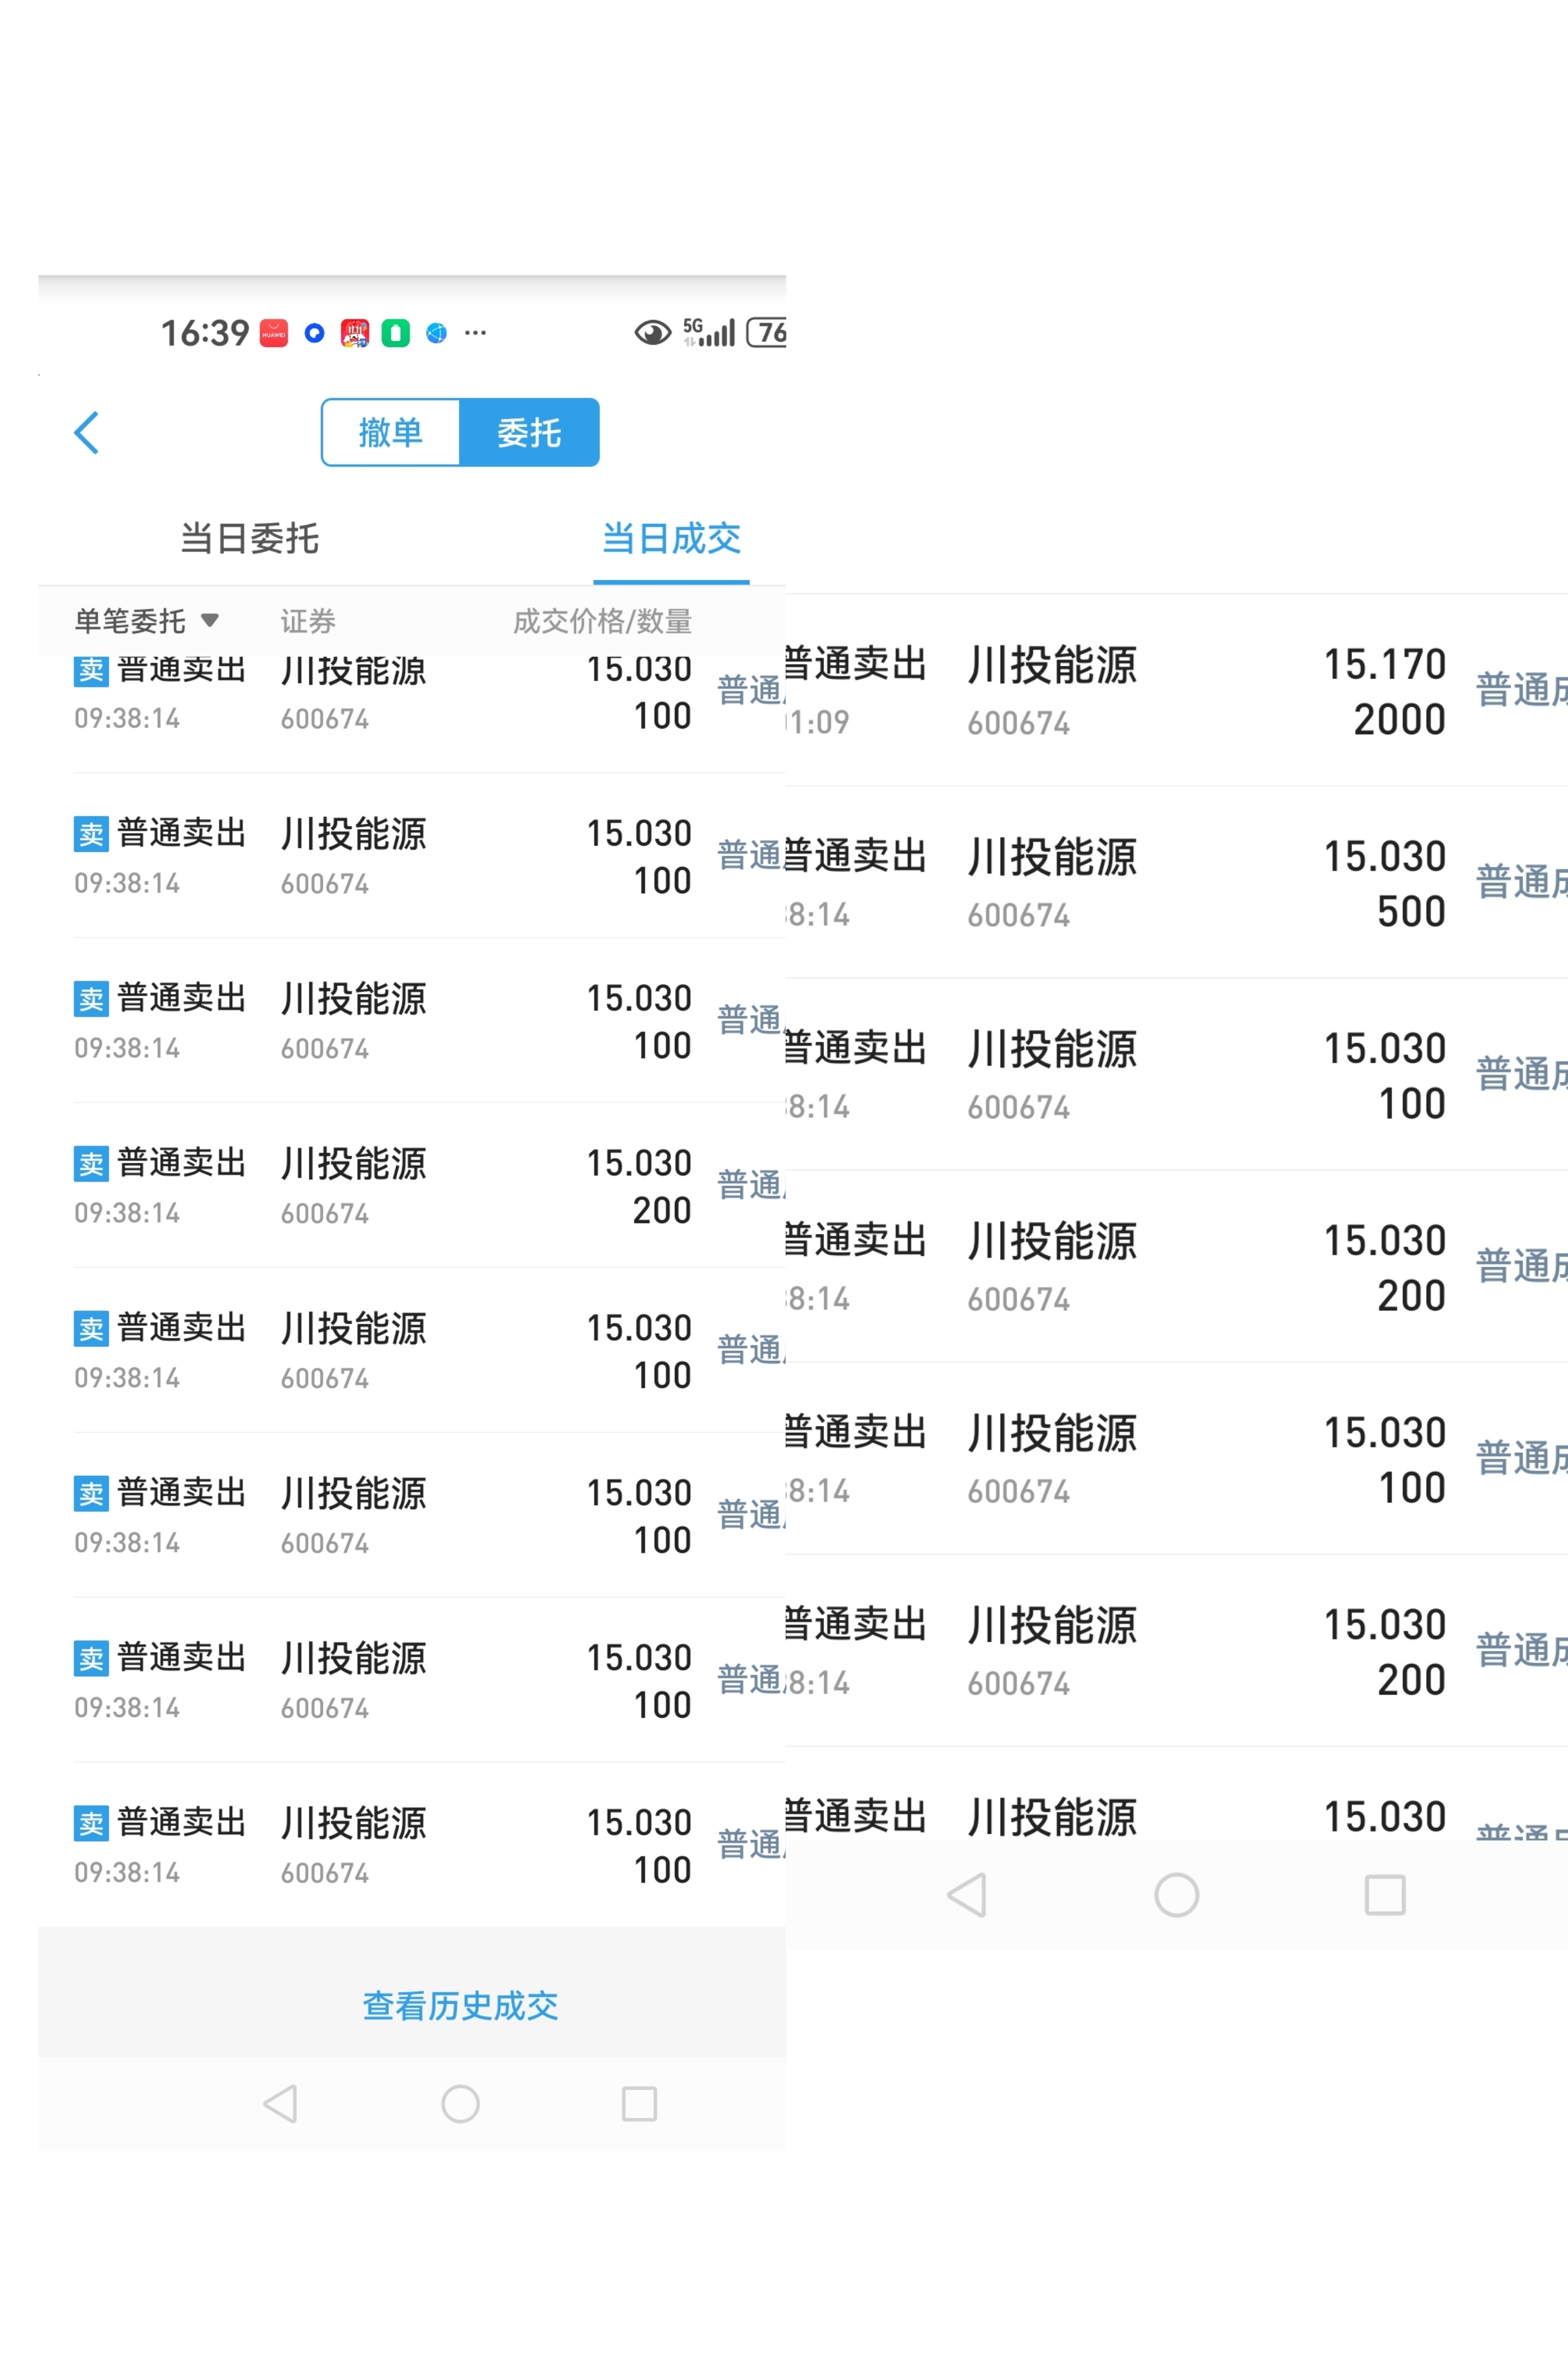Expand the 单笔委托 dropdown
This screenshot has height=2353, width=1568.
pos(146,621)
